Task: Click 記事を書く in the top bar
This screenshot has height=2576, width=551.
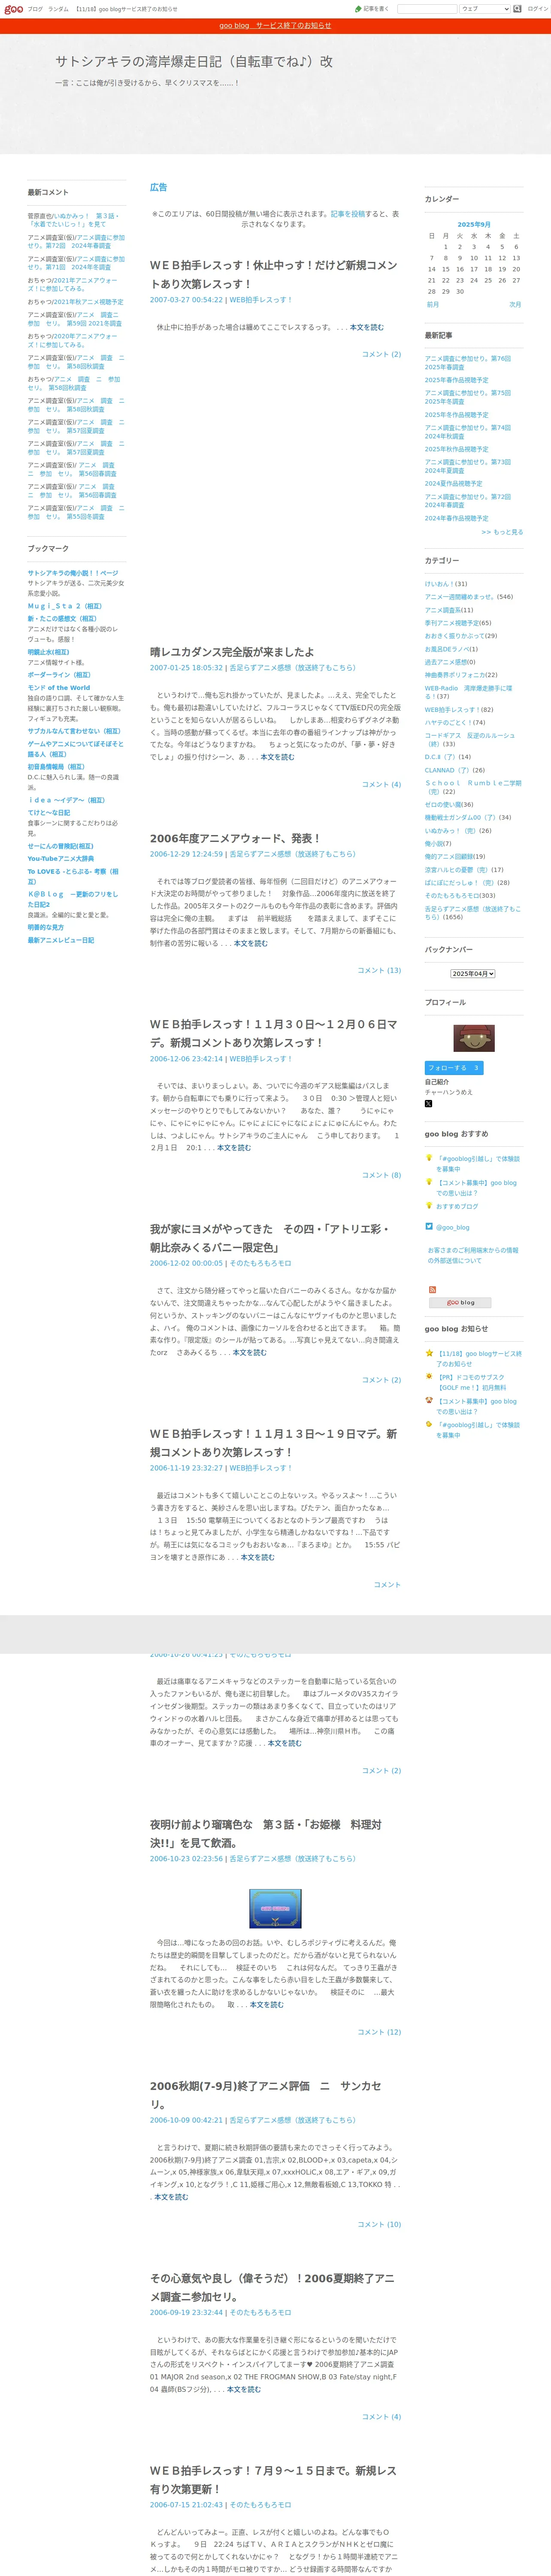Action: coord(375,9)
